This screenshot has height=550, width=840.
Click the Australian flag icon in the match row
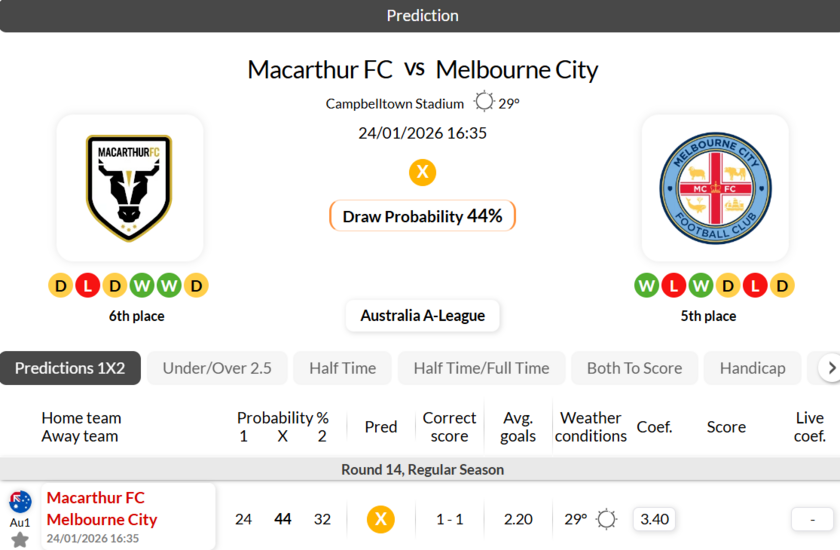click(20, 501)
